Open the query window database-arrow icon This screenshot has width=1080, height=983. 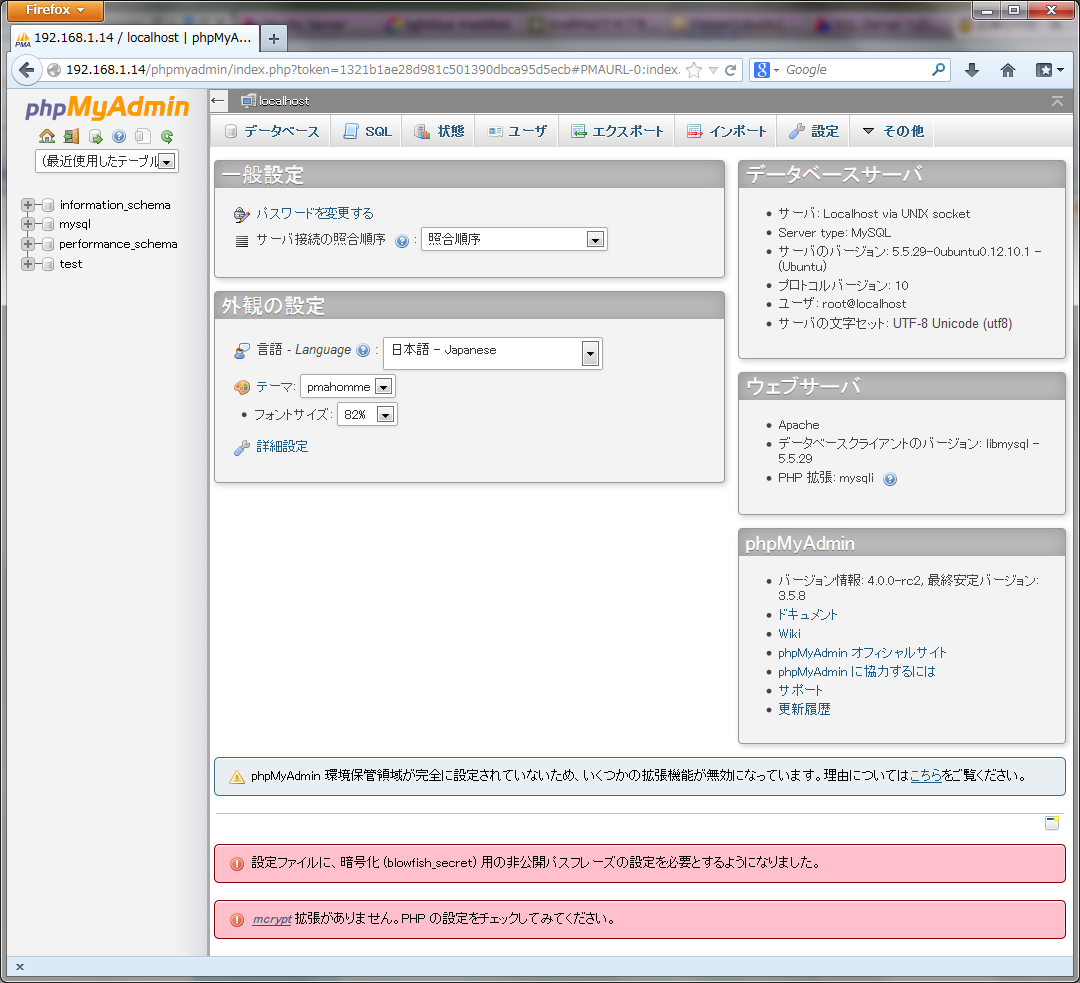[95, 136]
